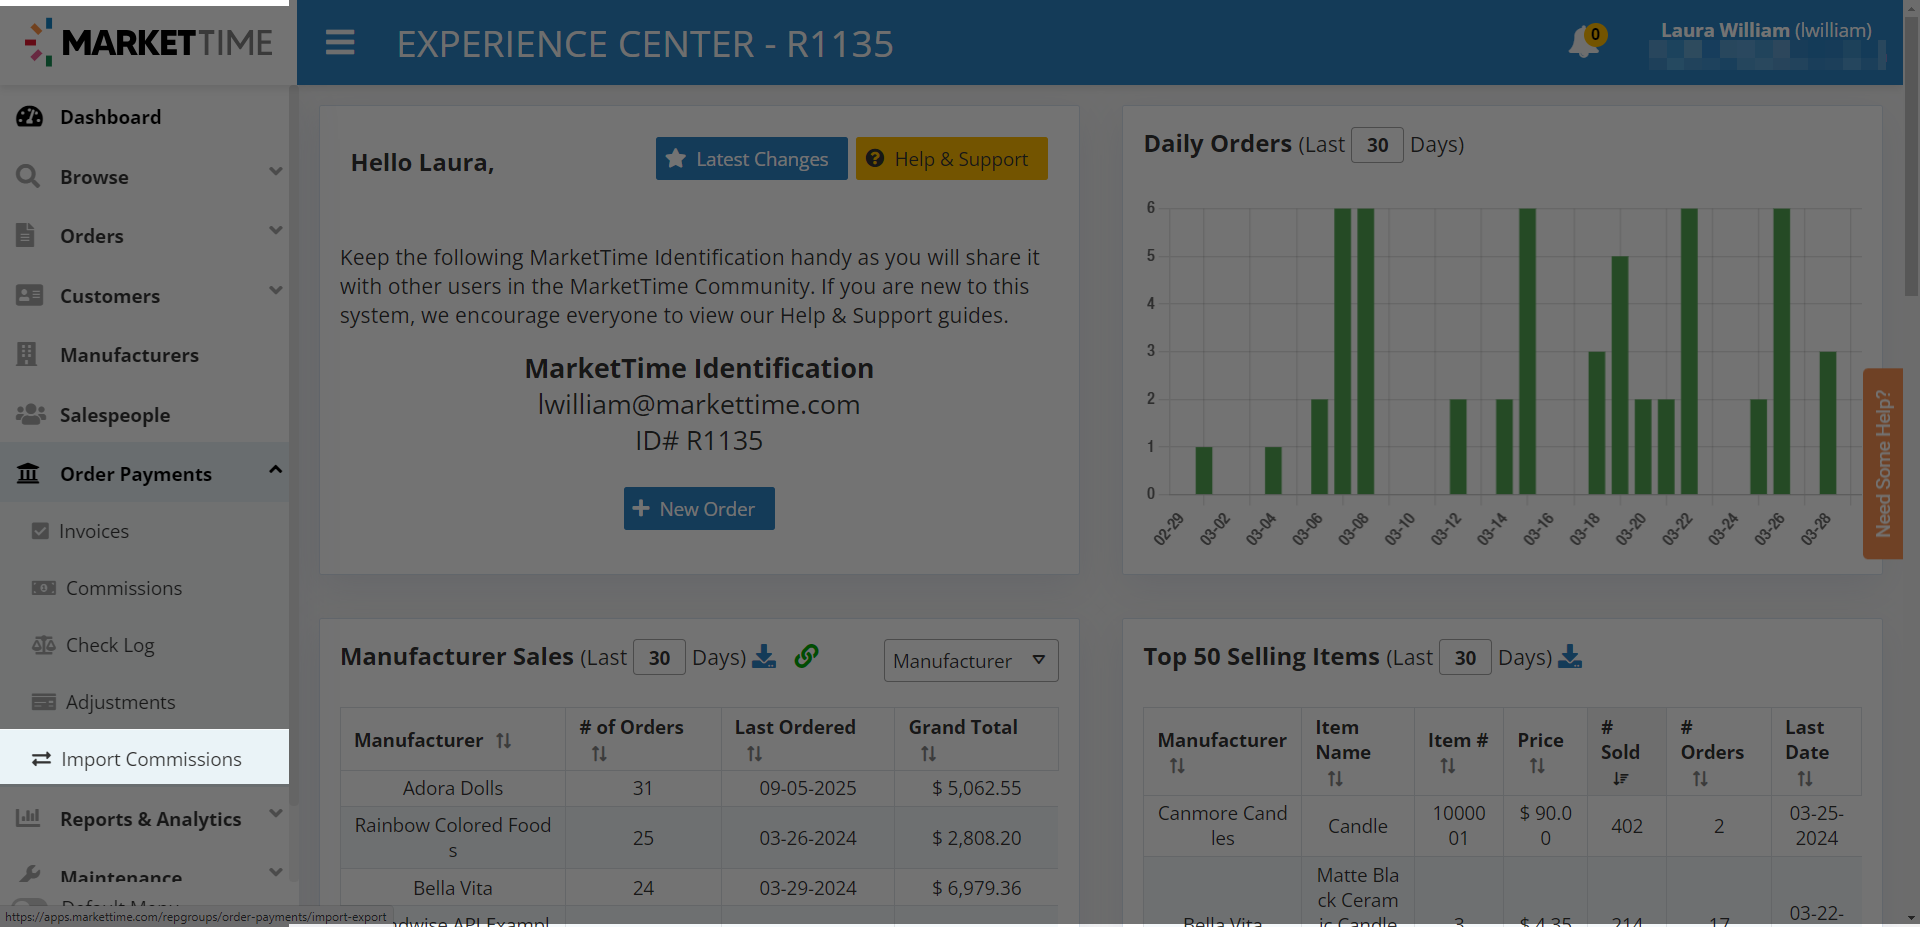The width and height of the screenshot is (1920, 927).
Task: Open Help & Support
Action: tap(951, 159)
